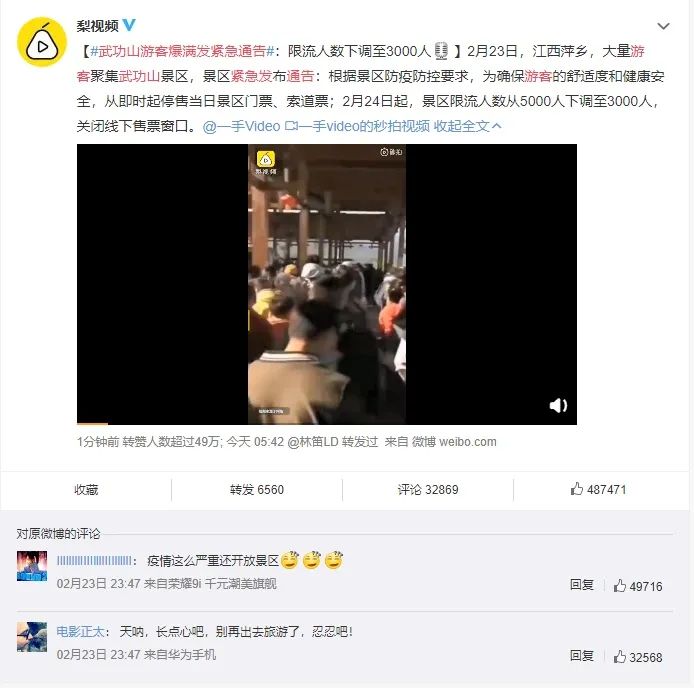
Task: Open the 一手video的秒拍视频 video link
Action: (358, 126)
